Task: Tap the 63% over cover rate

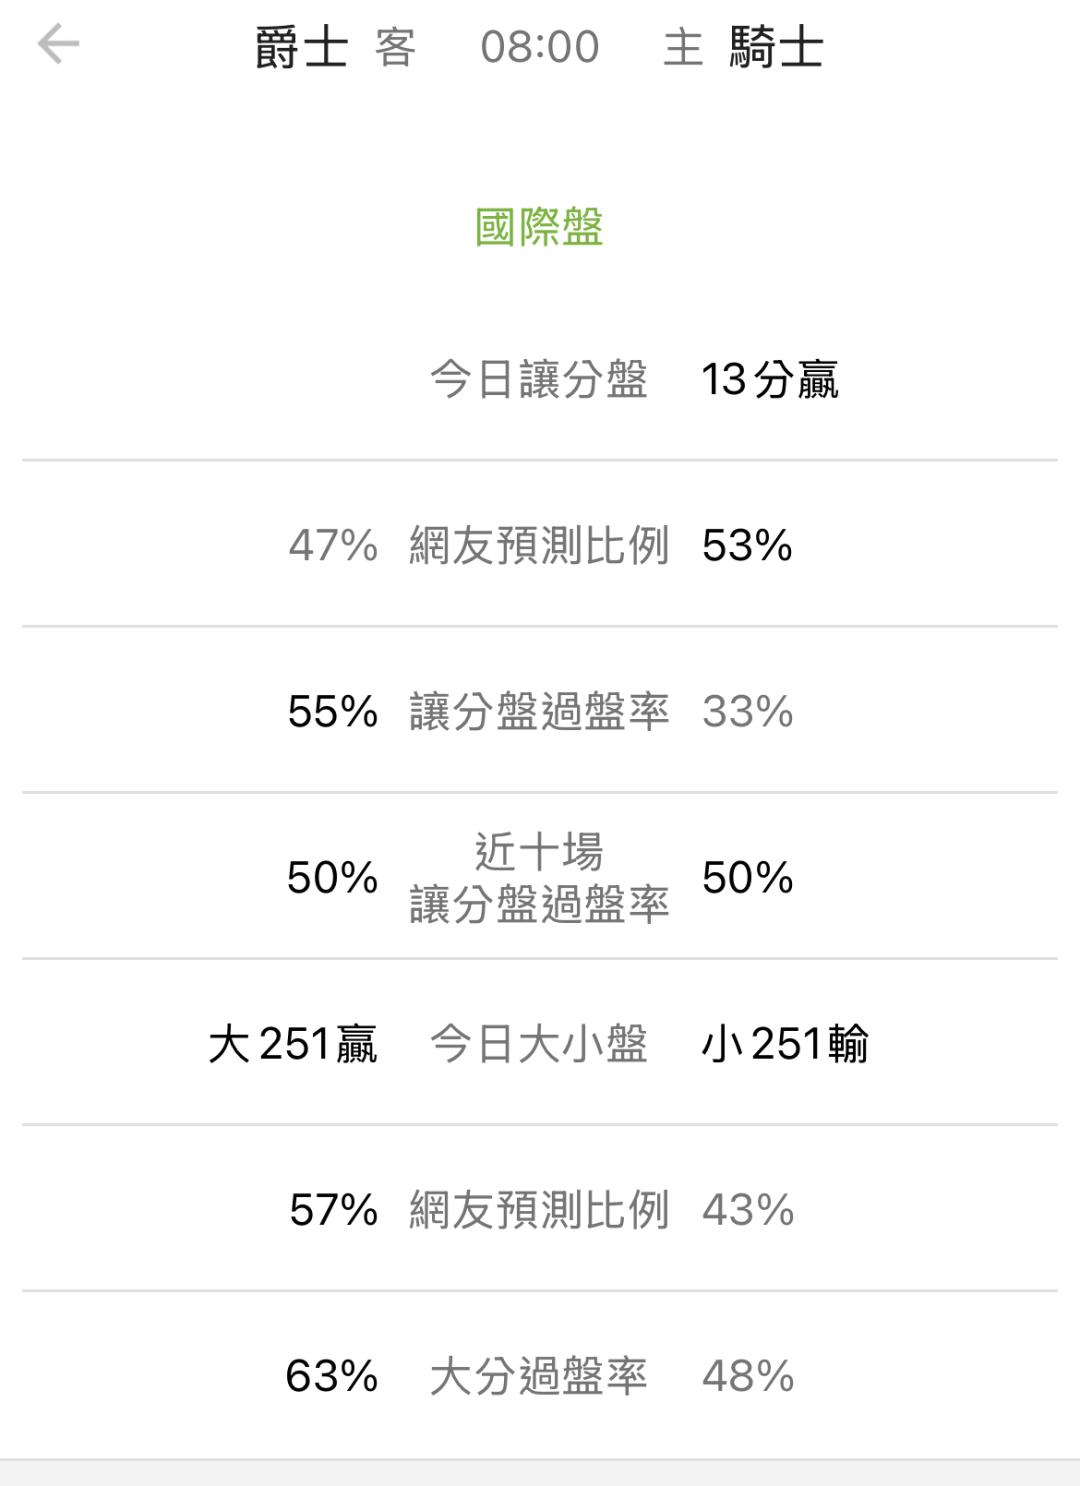Action: (x=332, y=1375)
